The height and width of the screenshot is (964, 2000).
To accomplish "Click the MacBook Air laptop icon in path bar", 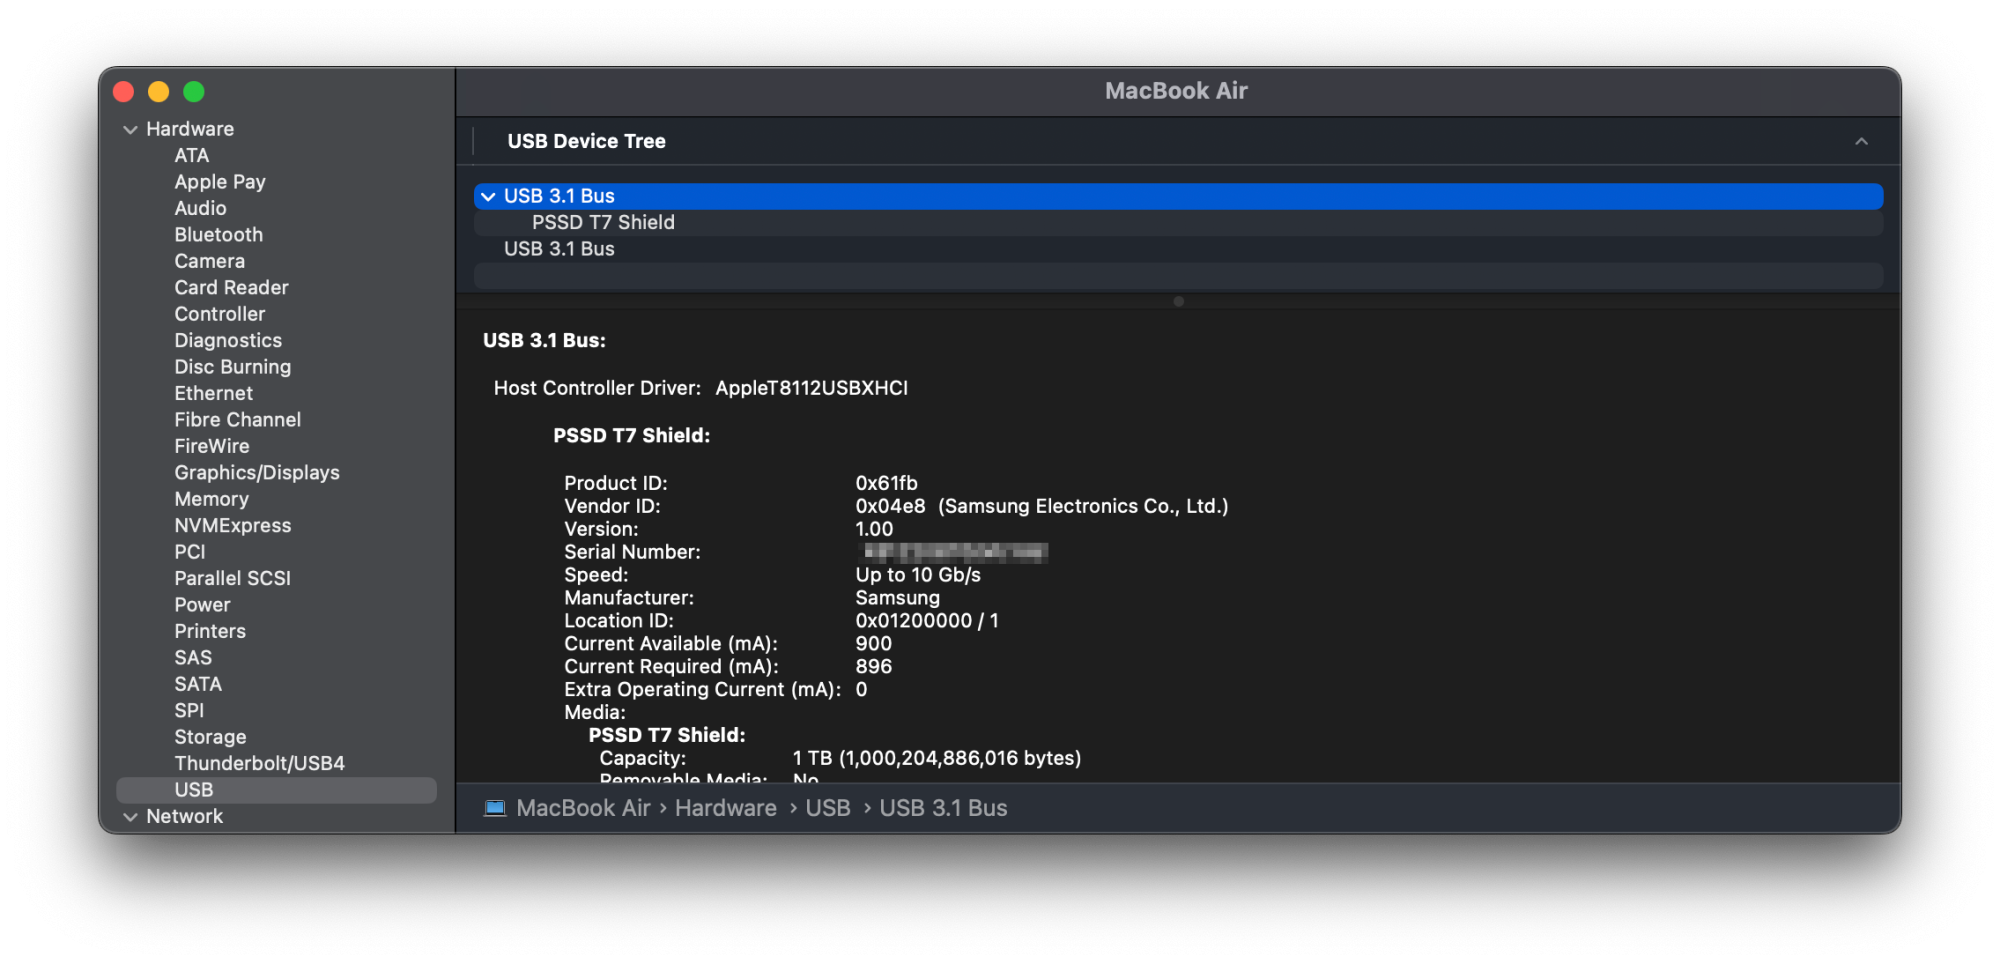I will click(495, 808).
